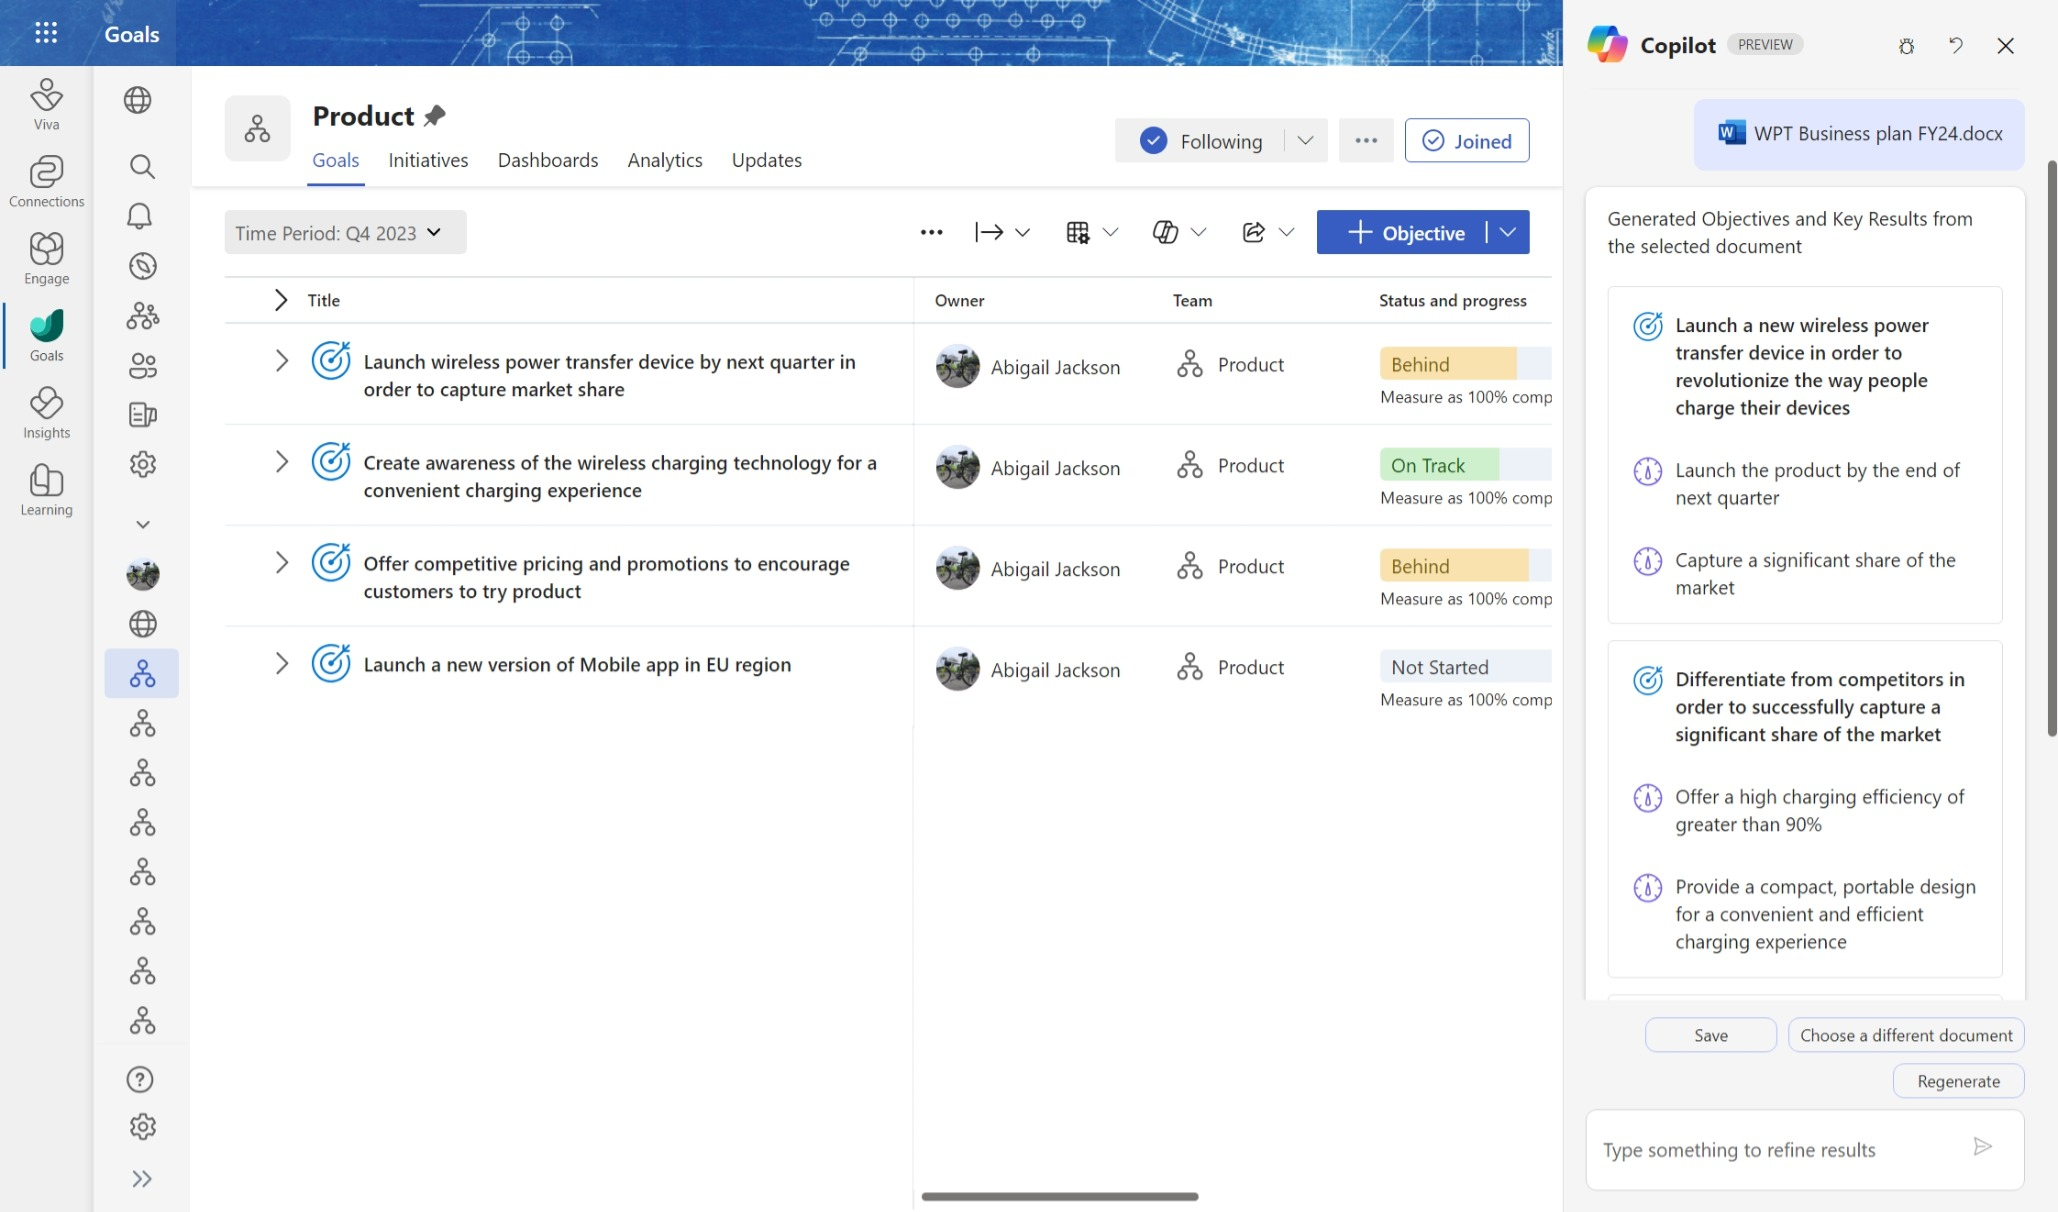Toggle the Joined button for Product team
This screenshot has width=2058, height=1212.
tap(1465, 140)
